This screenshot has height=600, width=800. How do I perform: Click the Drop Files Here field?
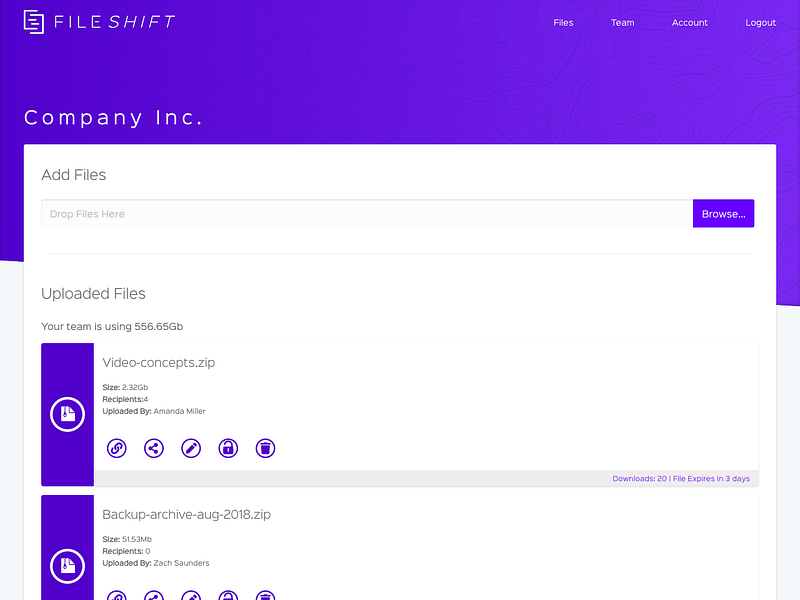pyautogui.click(x=367, y=214)
